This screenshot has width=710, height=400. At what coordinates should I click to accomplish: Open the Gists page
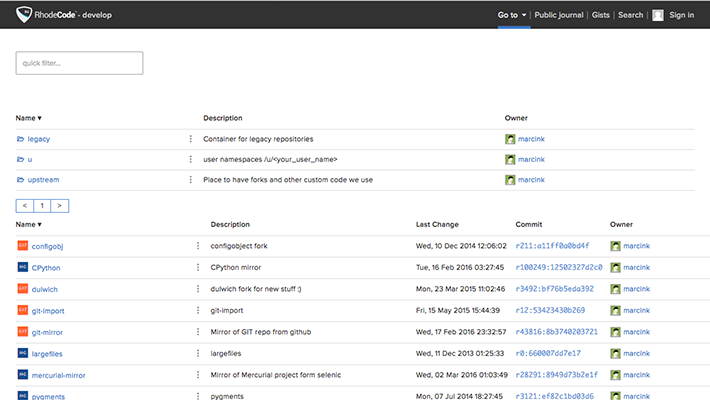(600, 15)
